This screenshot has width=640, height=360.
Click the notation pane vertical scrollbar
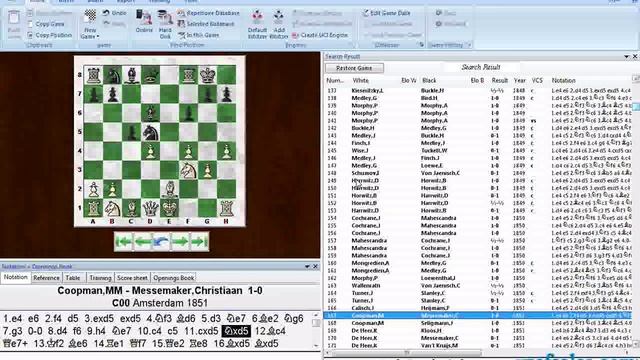click(316, 331)
